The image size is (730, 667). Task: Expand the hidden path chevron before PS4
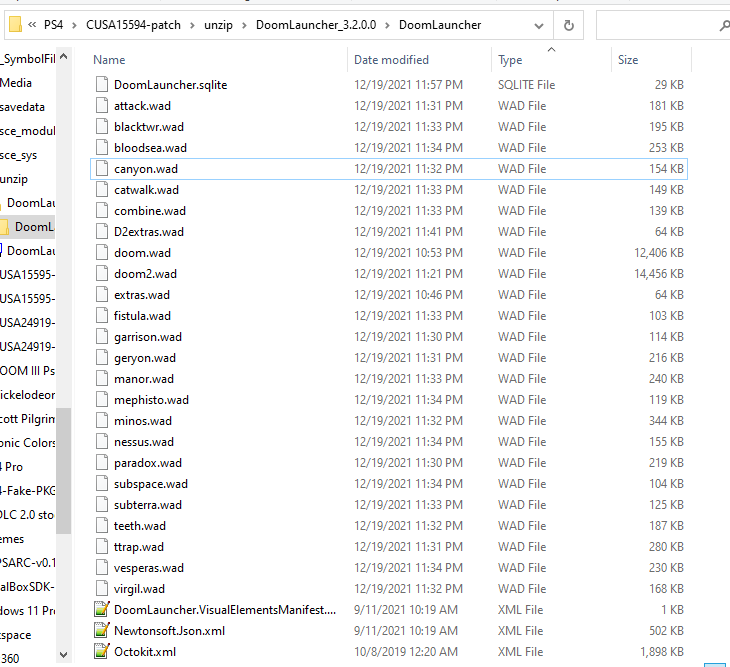(32, 25)
